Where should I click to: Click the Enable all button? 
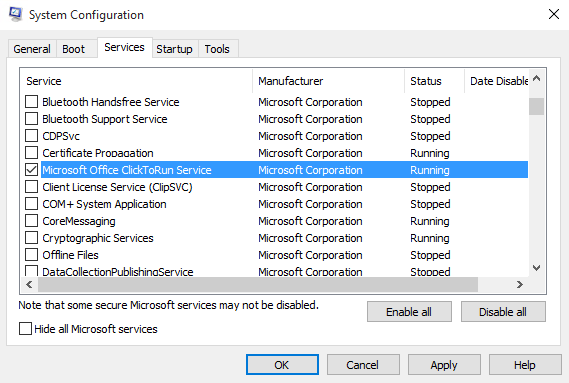tap(409, 312)
